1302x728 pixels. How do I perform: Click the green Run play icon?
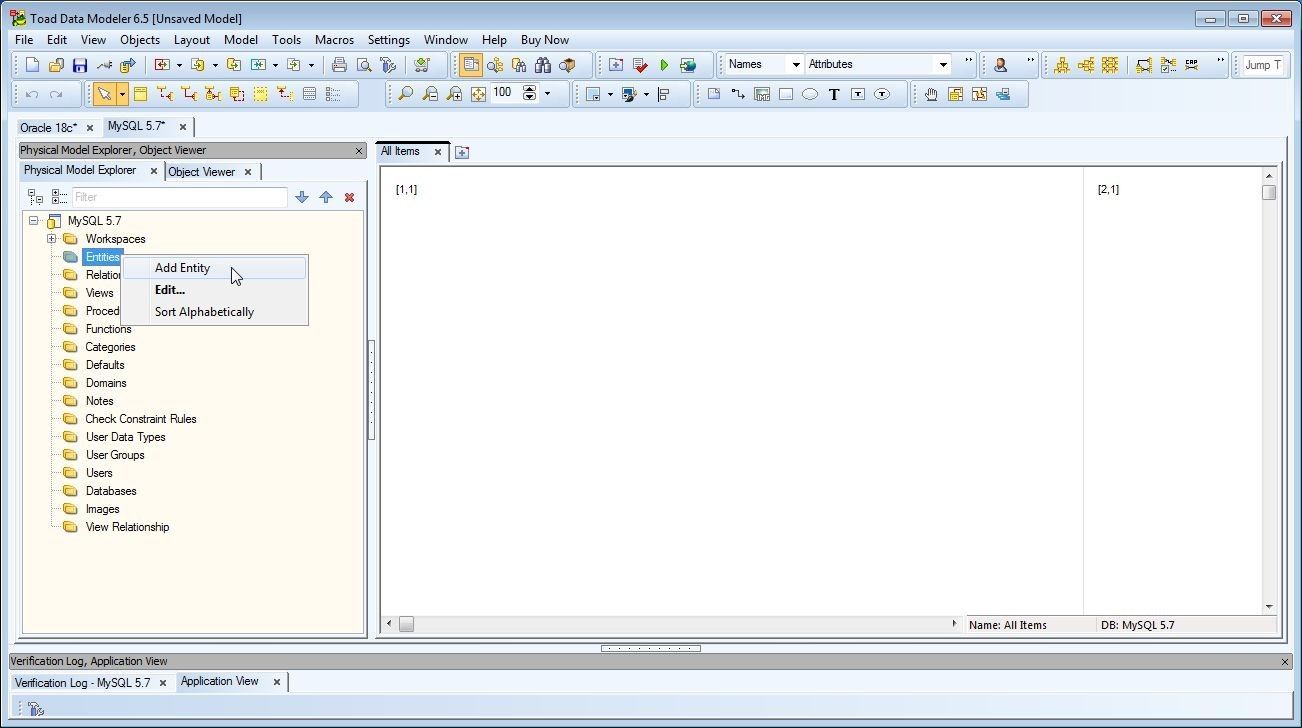pyautogui.click(x=664, y=65)
